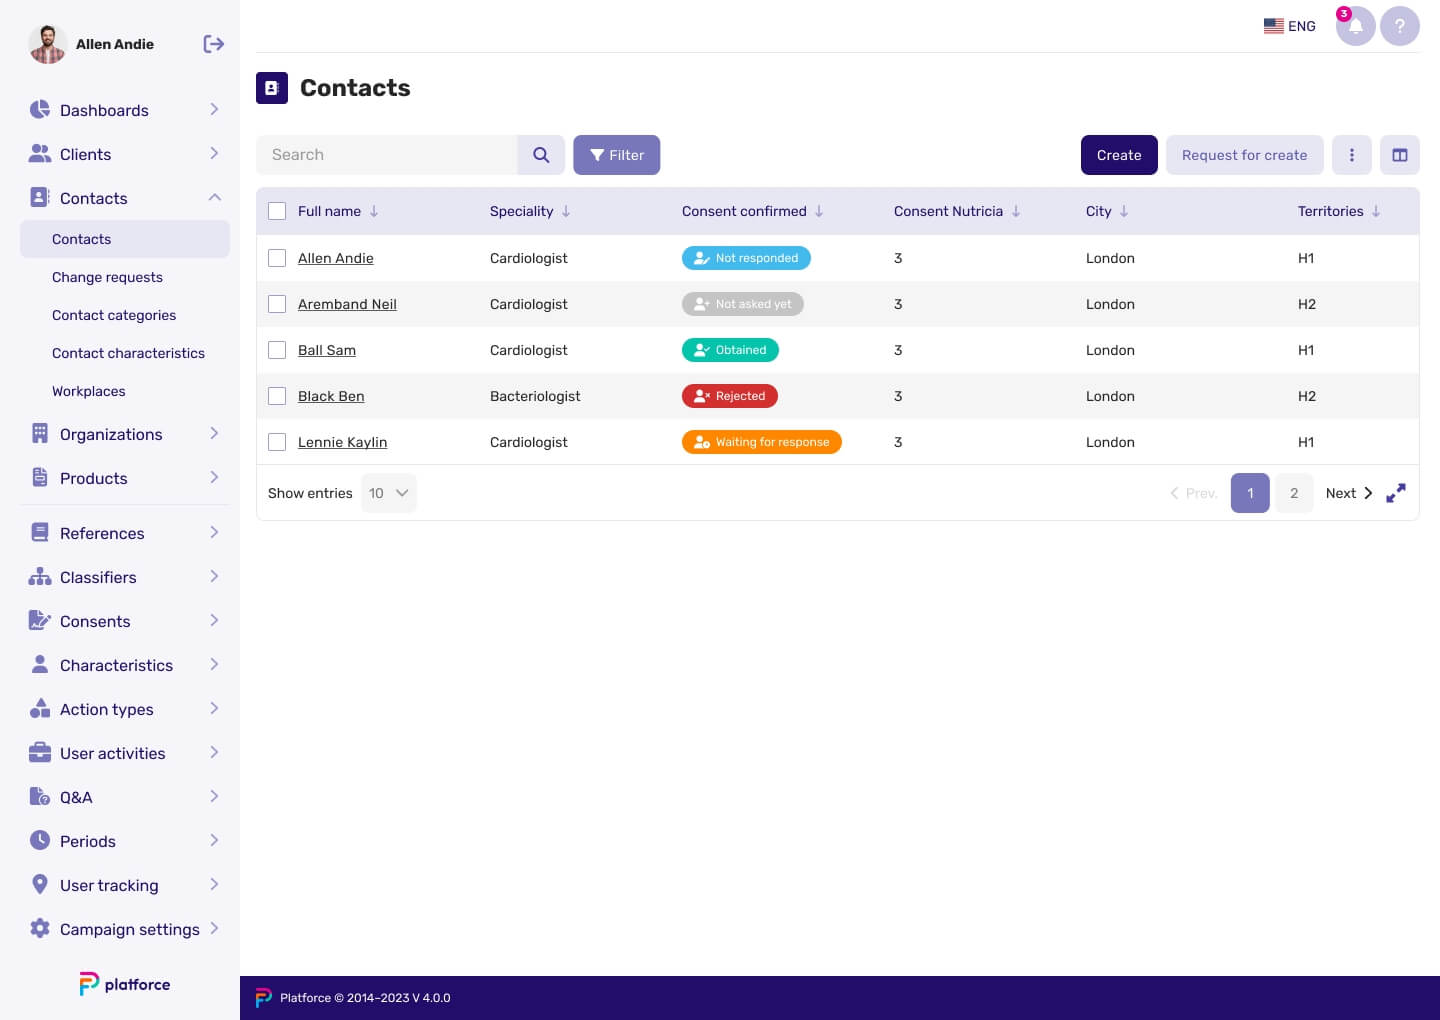Open the three-dot more options menu

coord(1352,155)
